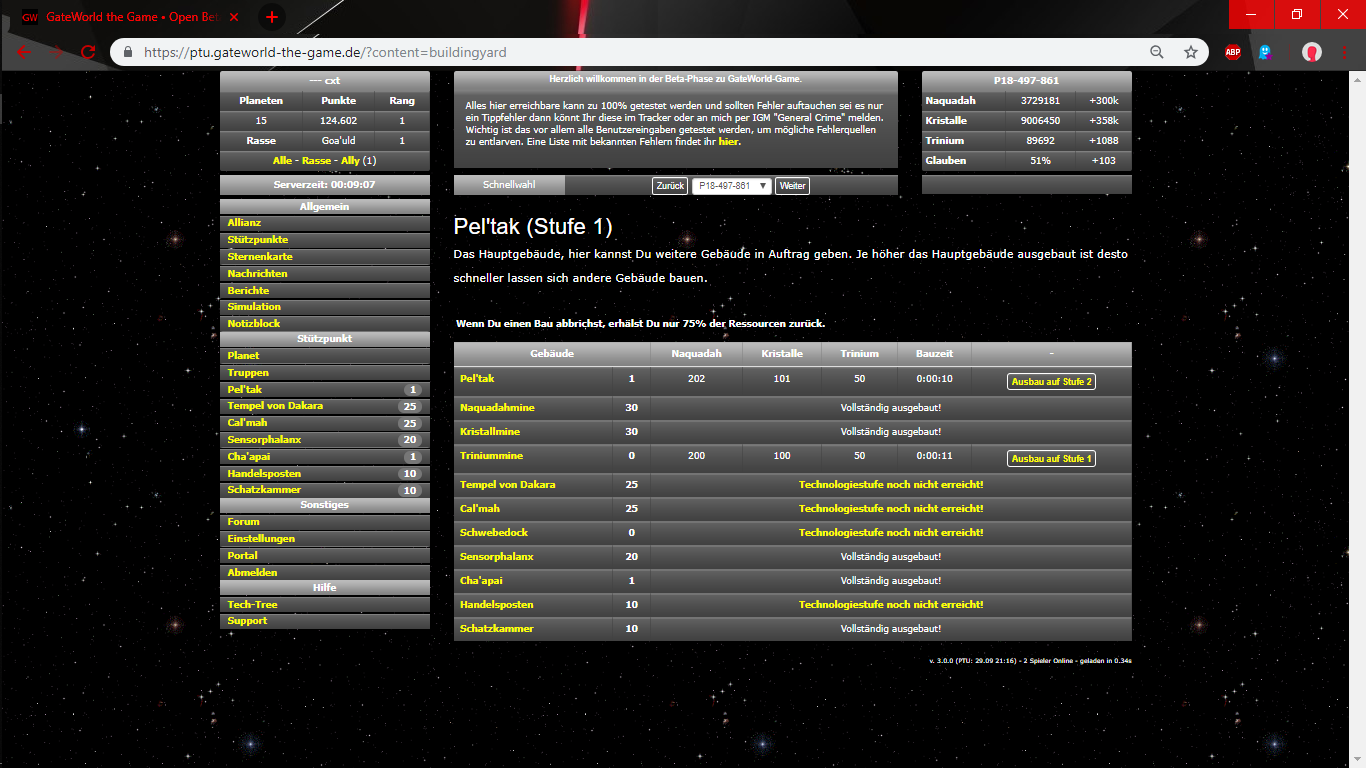Image resolution: width=1366 pixels, height=768 pixels.
Task: Open Sternenkarte in the sidebar menu
Action: coord(246,257)
